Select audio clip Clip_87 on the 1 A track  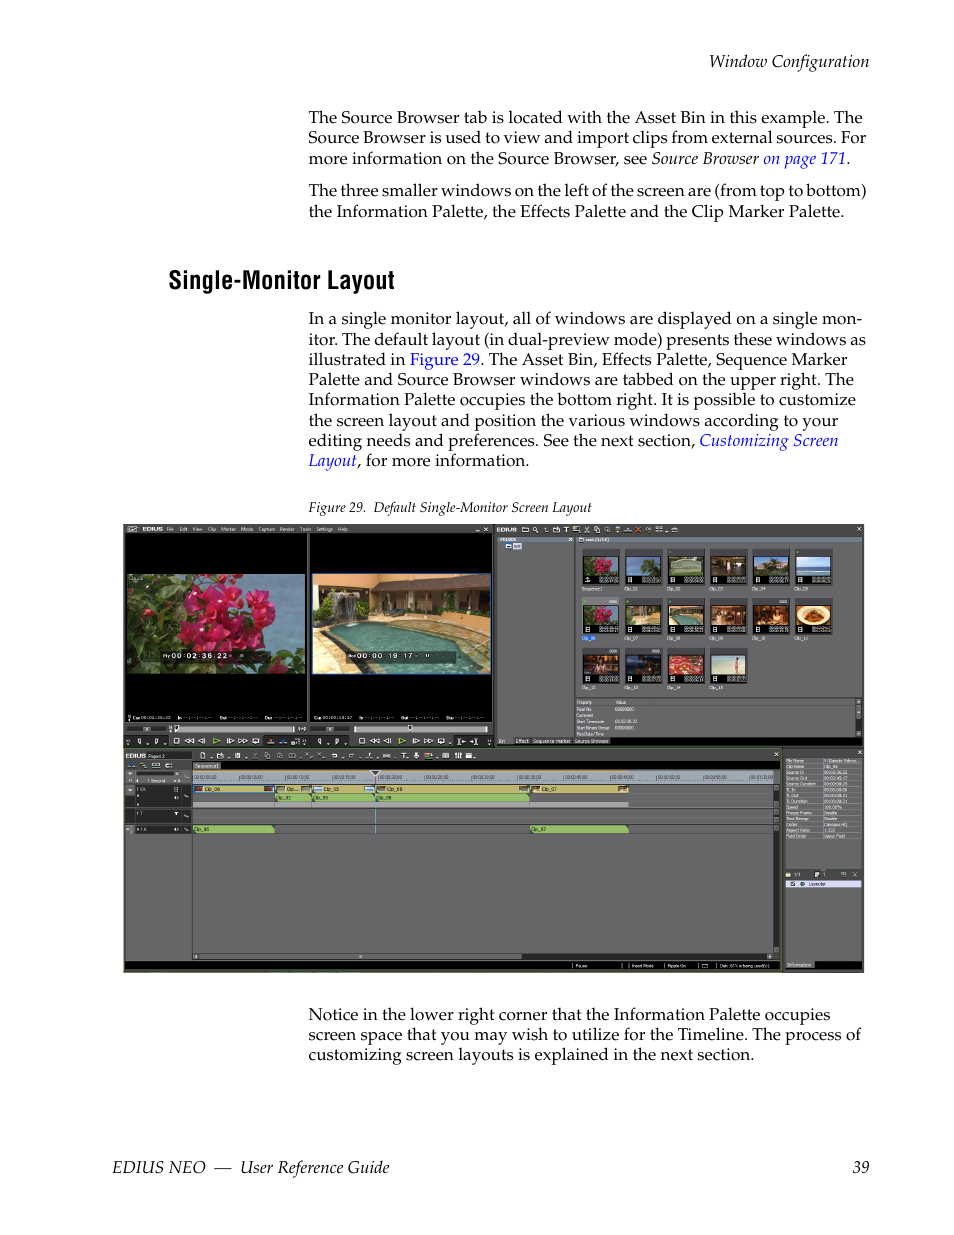[579, 829]
